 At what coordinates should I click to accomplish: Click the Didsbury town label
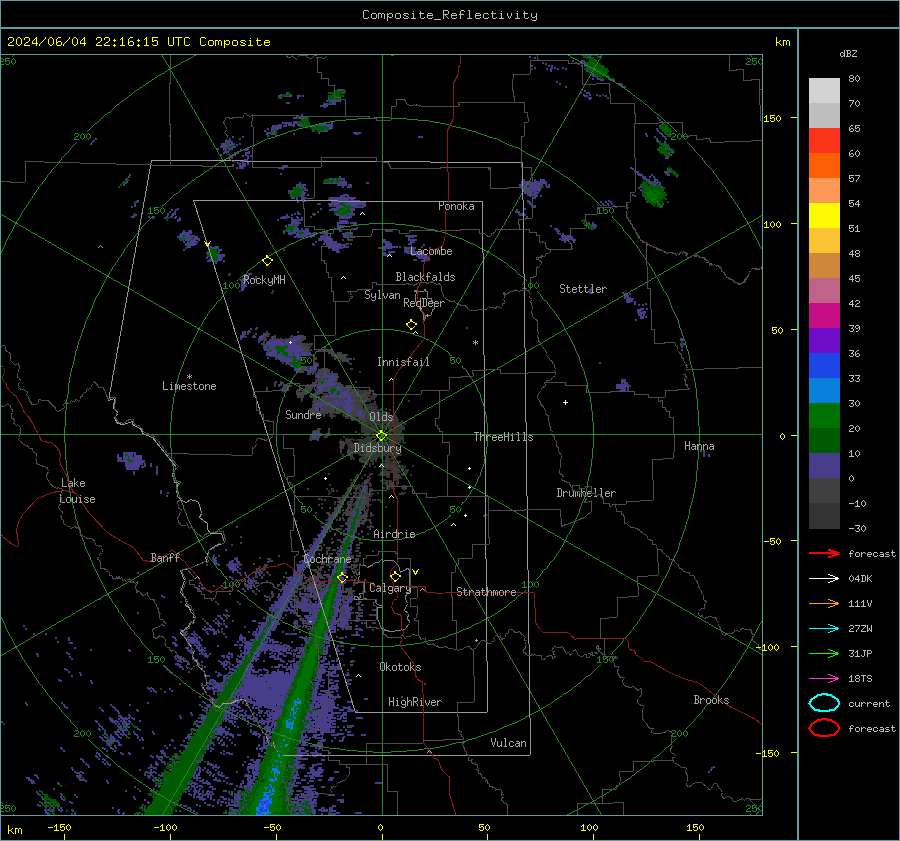(x=377, y=448)
